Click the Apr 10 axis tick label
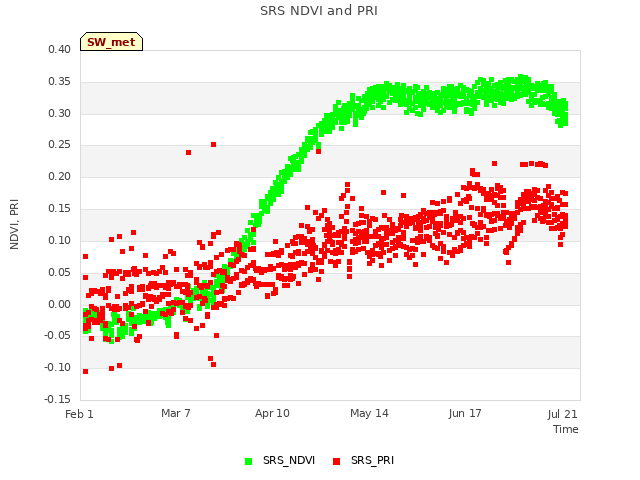The width and height of the screenshot is (640, 480). click(x=272, y=413)
